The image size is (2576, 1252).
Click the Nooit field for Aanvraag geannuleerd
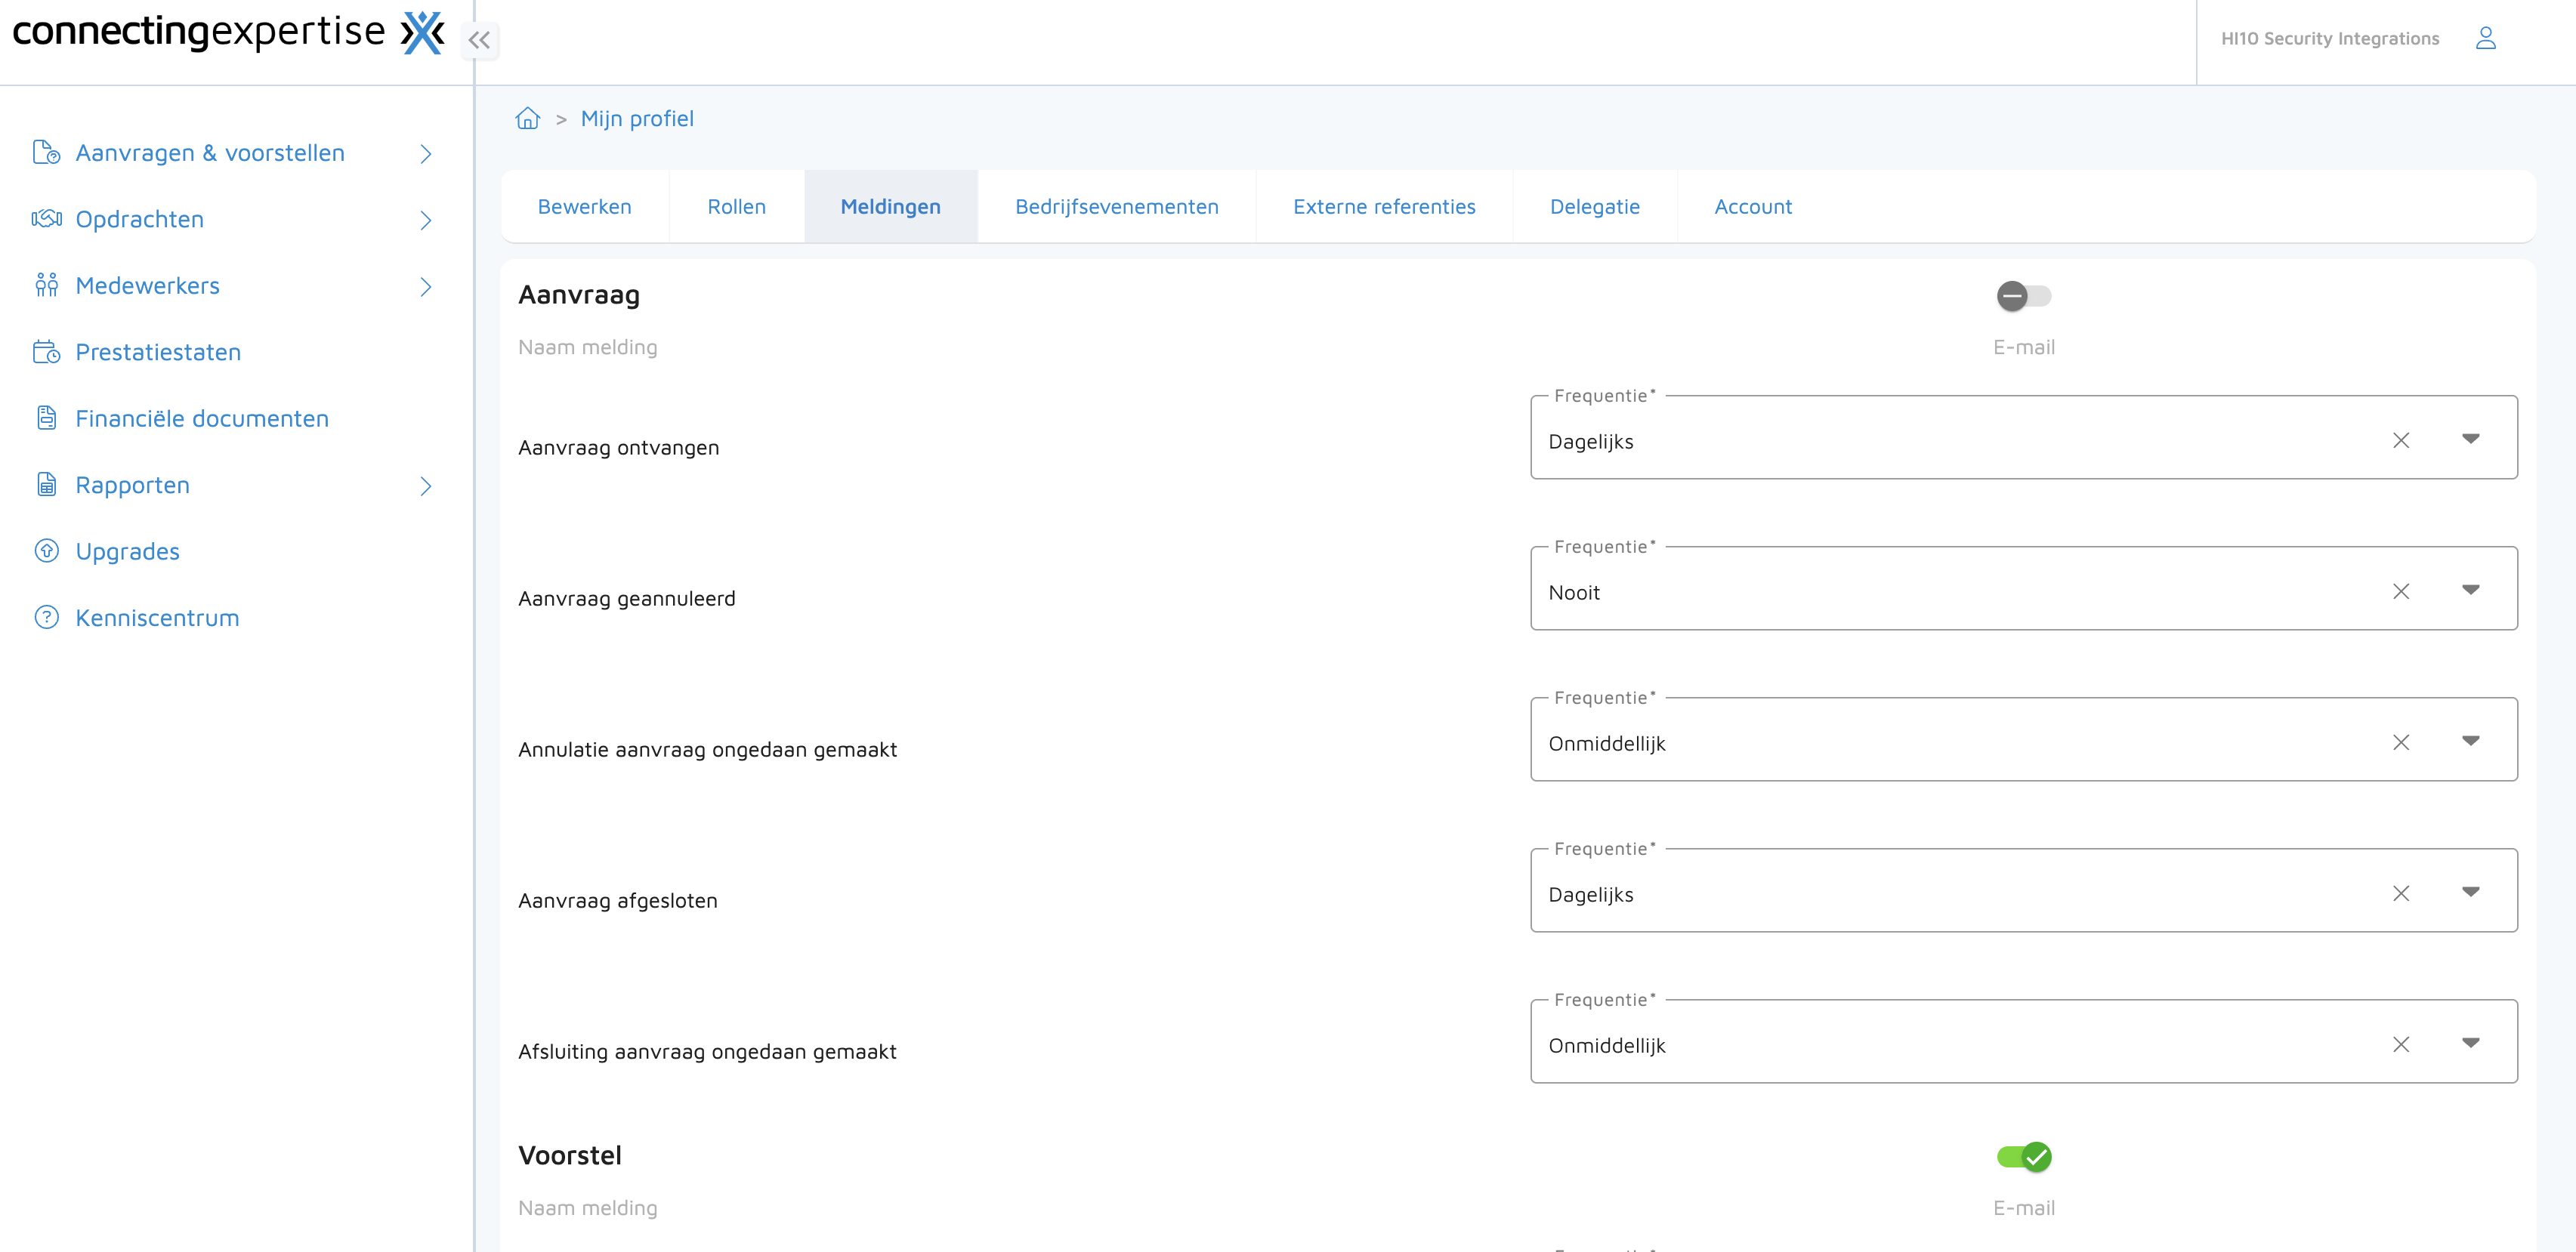click(2024, 589)
